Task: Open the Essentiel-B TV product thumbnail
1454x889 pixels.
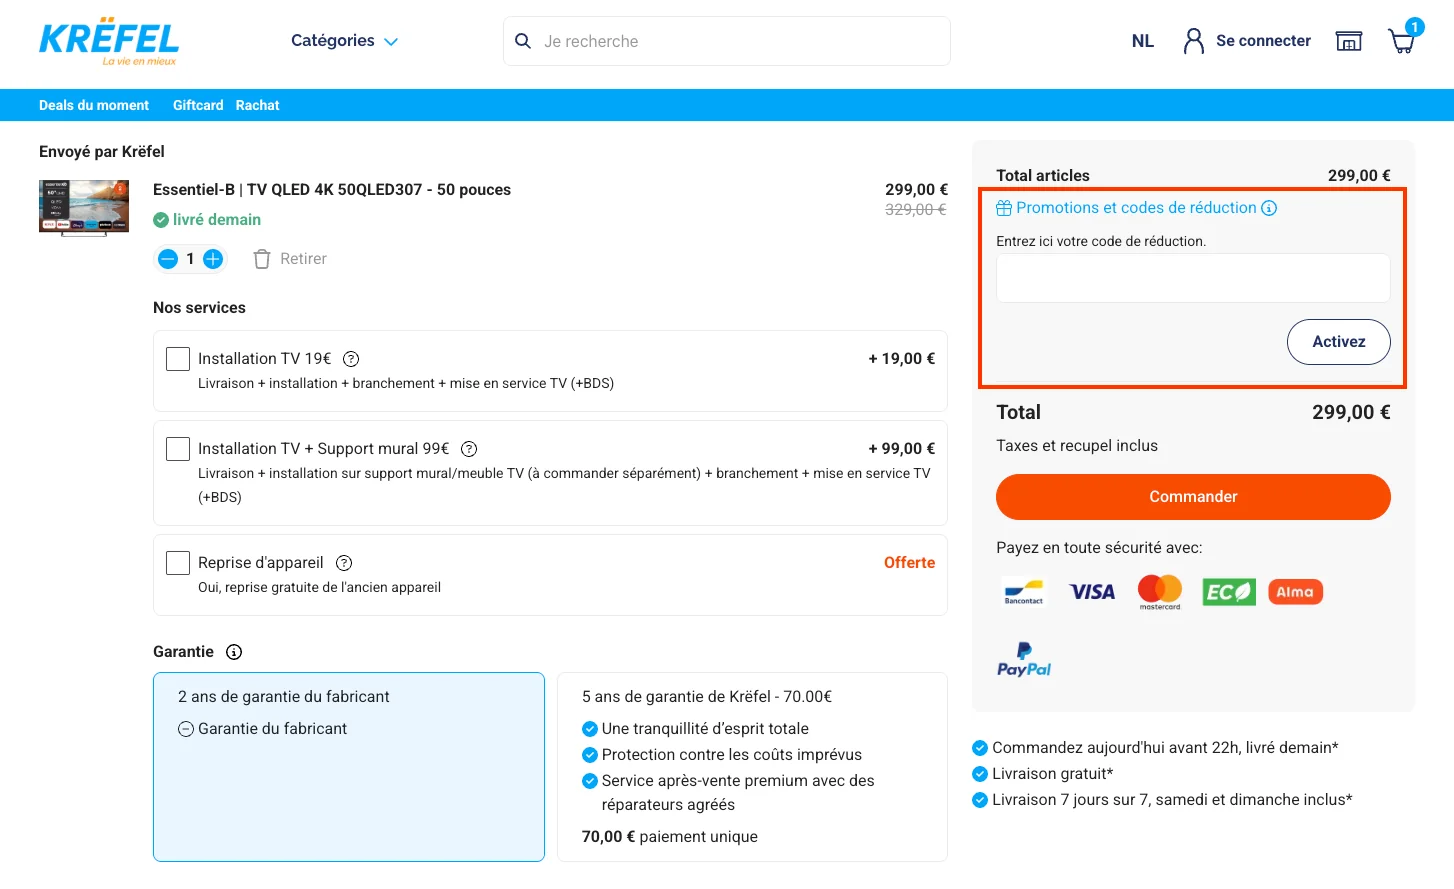Action: [x=84, y=208]
